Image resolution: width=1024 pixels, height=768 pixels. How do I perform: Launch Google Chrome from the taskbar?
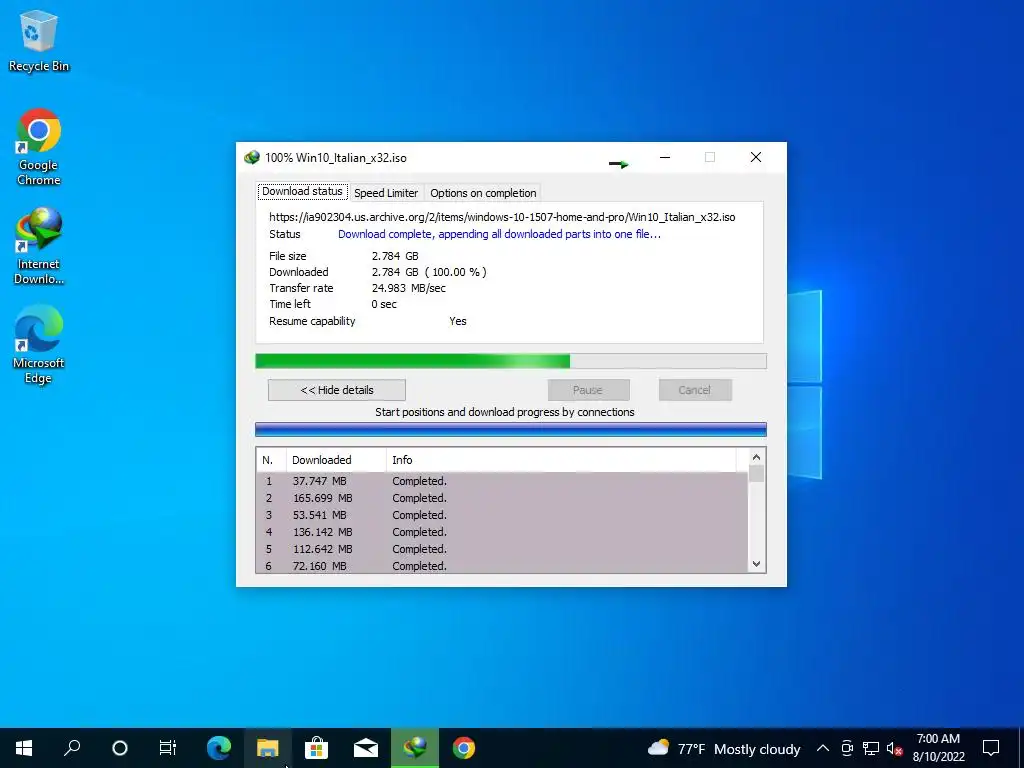pyautogui.click(x=464, y=748)
